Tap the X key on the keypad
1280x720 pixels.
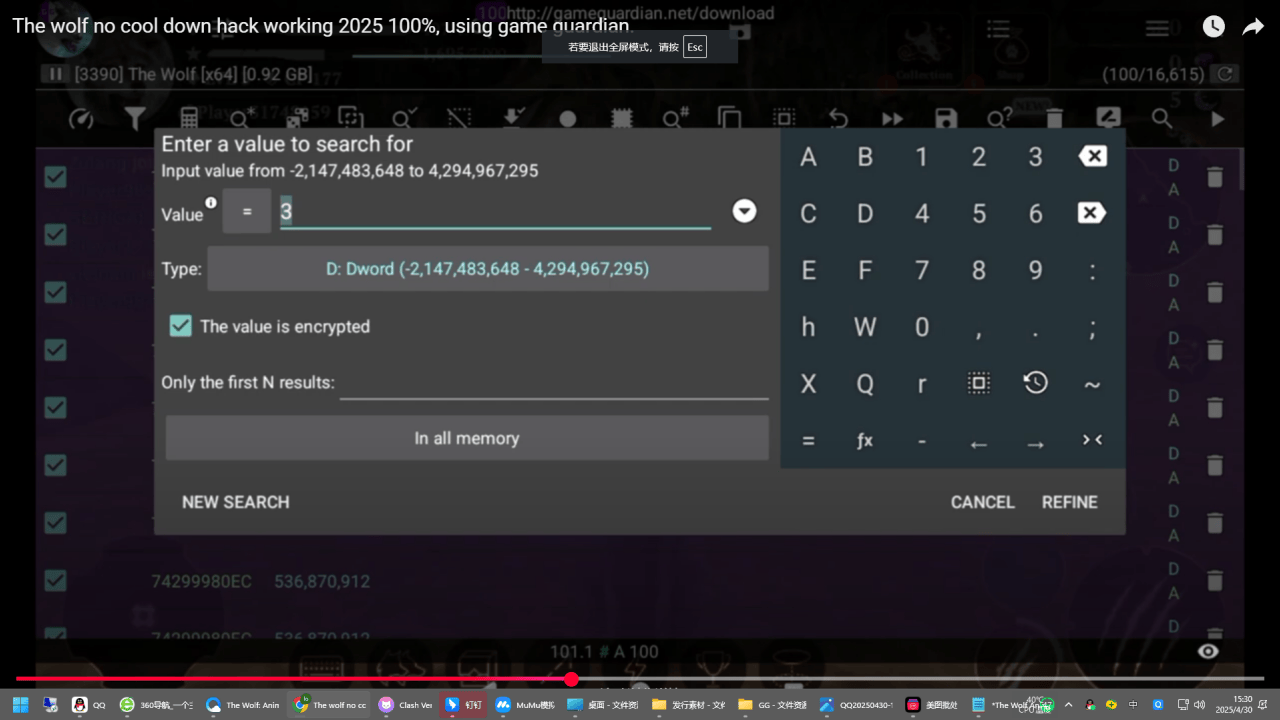808,384
